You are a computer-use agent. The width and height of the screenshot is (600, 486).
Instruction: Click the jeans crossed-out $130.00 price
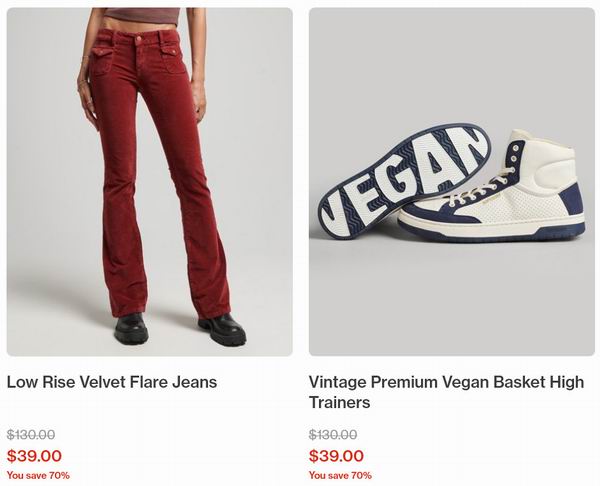[x=31, y=435]
